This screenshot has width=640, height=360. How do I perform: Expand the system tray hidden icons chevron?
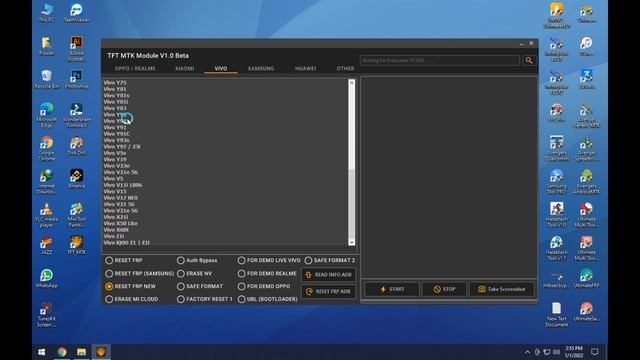[x=527, y=352]
